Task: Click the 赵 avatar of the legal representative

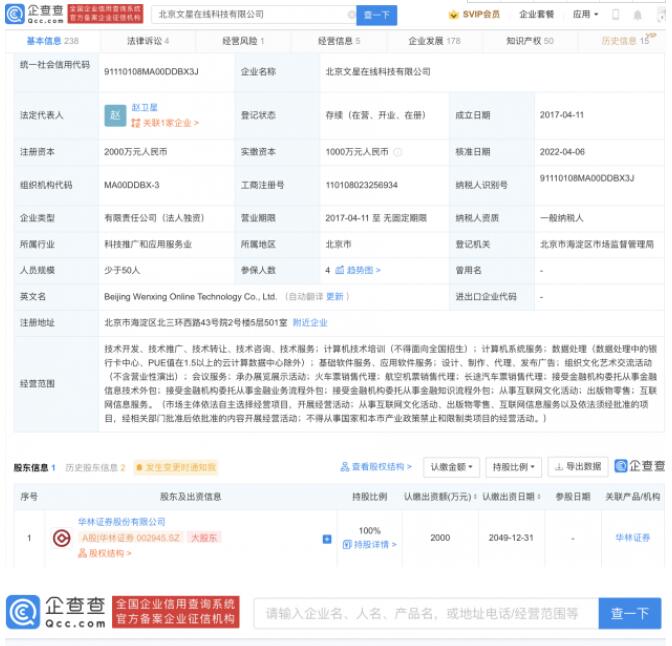Action: pyautogui.click(x=115, y=115)
